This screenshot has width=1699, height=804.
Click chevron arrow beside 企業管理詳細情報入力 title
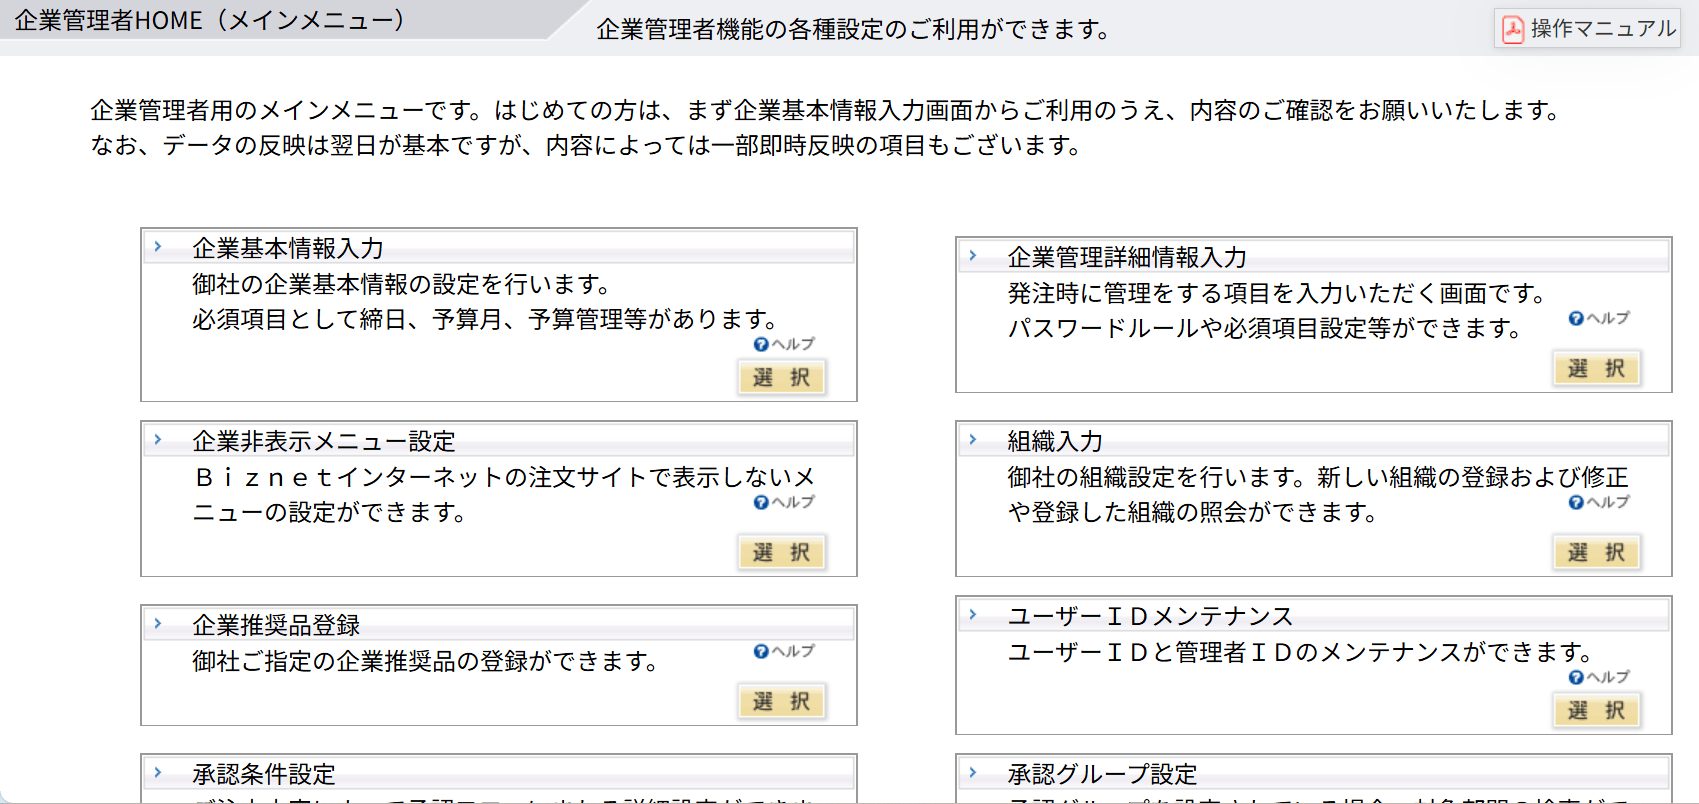point(973,255)
